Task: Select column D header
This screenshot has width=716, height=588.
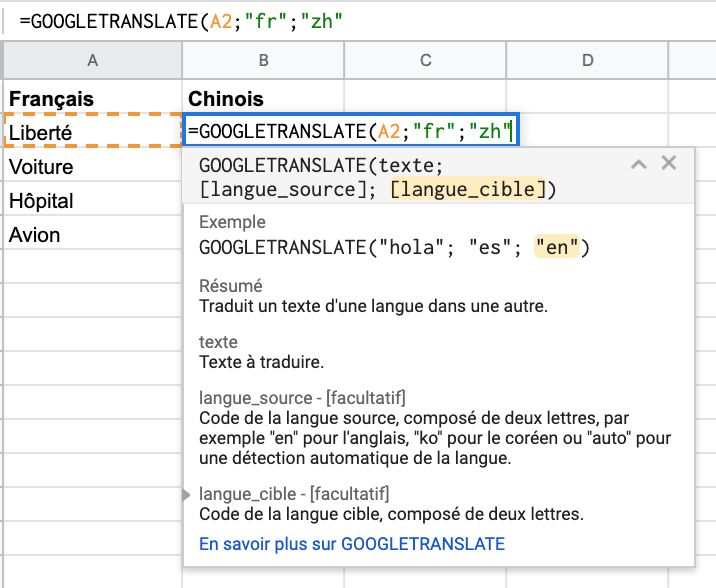Action: pyautogui.click(x=587, y=60)
